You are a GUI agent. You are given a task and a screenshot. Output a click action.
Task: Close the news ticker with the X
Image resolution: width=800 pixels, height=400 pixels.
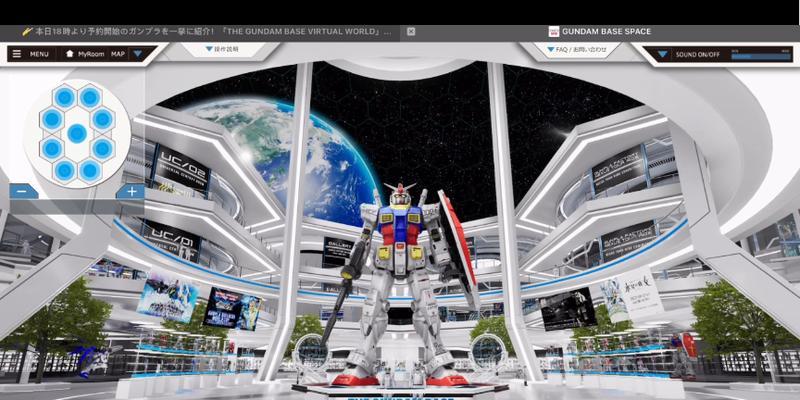pyautogui.click(x=411, y=32)
